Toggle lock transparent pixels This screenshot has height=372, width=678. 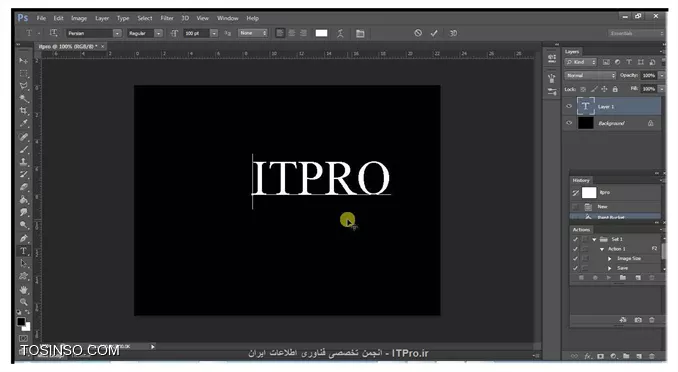click(x=583, y=89)
